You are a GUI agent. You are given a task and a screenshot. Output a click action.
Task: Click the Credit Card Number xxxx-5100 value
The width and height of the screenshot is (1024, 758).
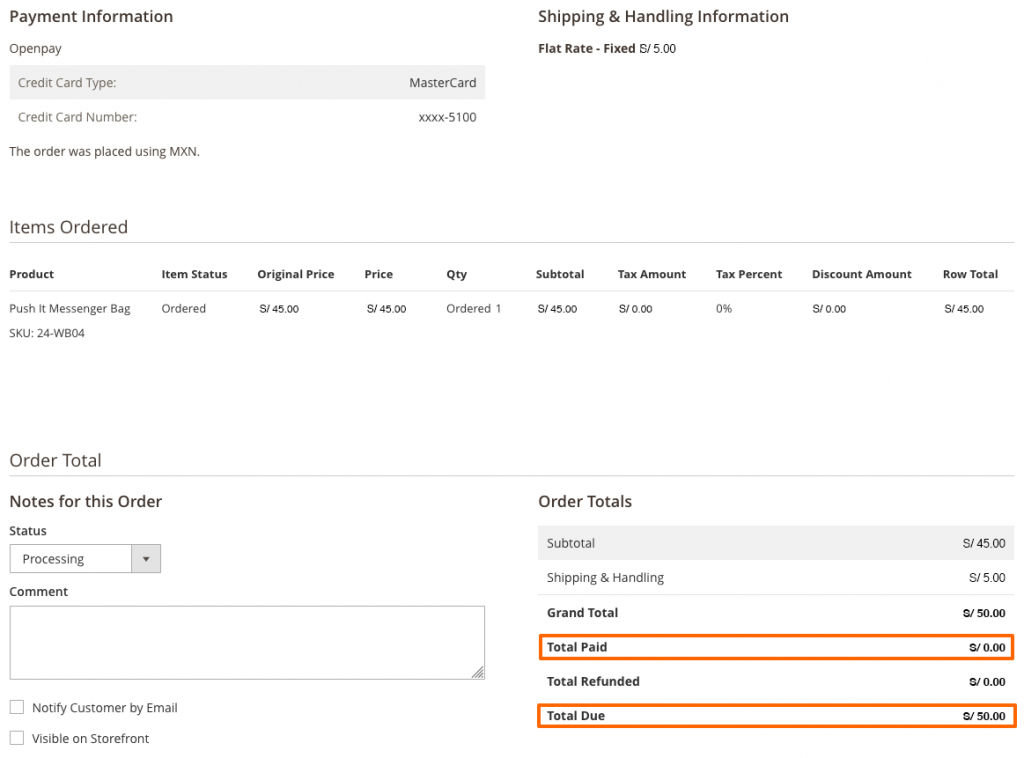tap(447, 117)
